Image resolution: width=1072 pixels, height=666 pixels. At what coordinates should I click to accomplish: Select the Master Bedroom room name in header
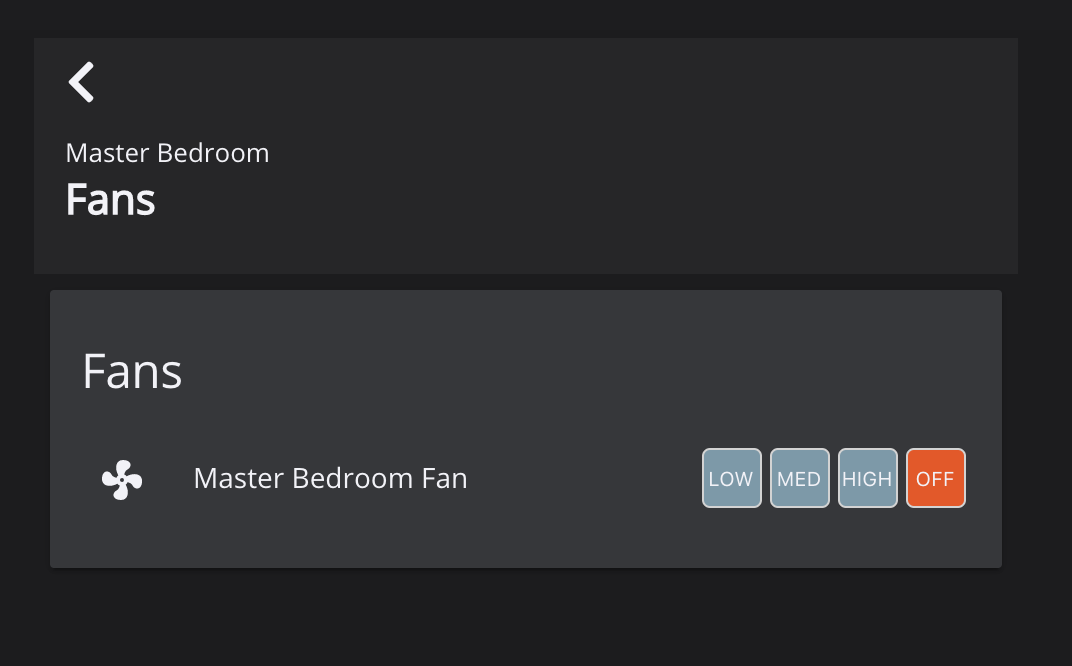coord(167,153)
